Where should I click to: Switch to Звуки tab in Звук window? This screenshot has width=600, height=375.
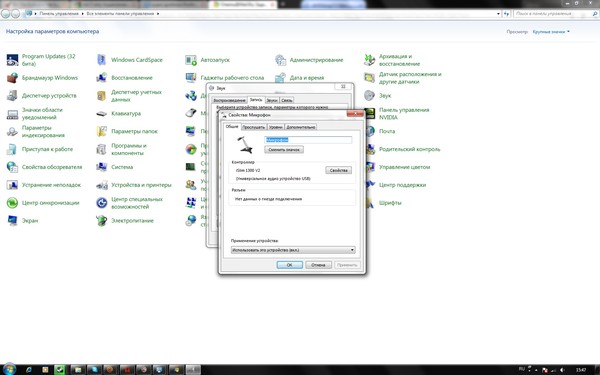(272, 100)
